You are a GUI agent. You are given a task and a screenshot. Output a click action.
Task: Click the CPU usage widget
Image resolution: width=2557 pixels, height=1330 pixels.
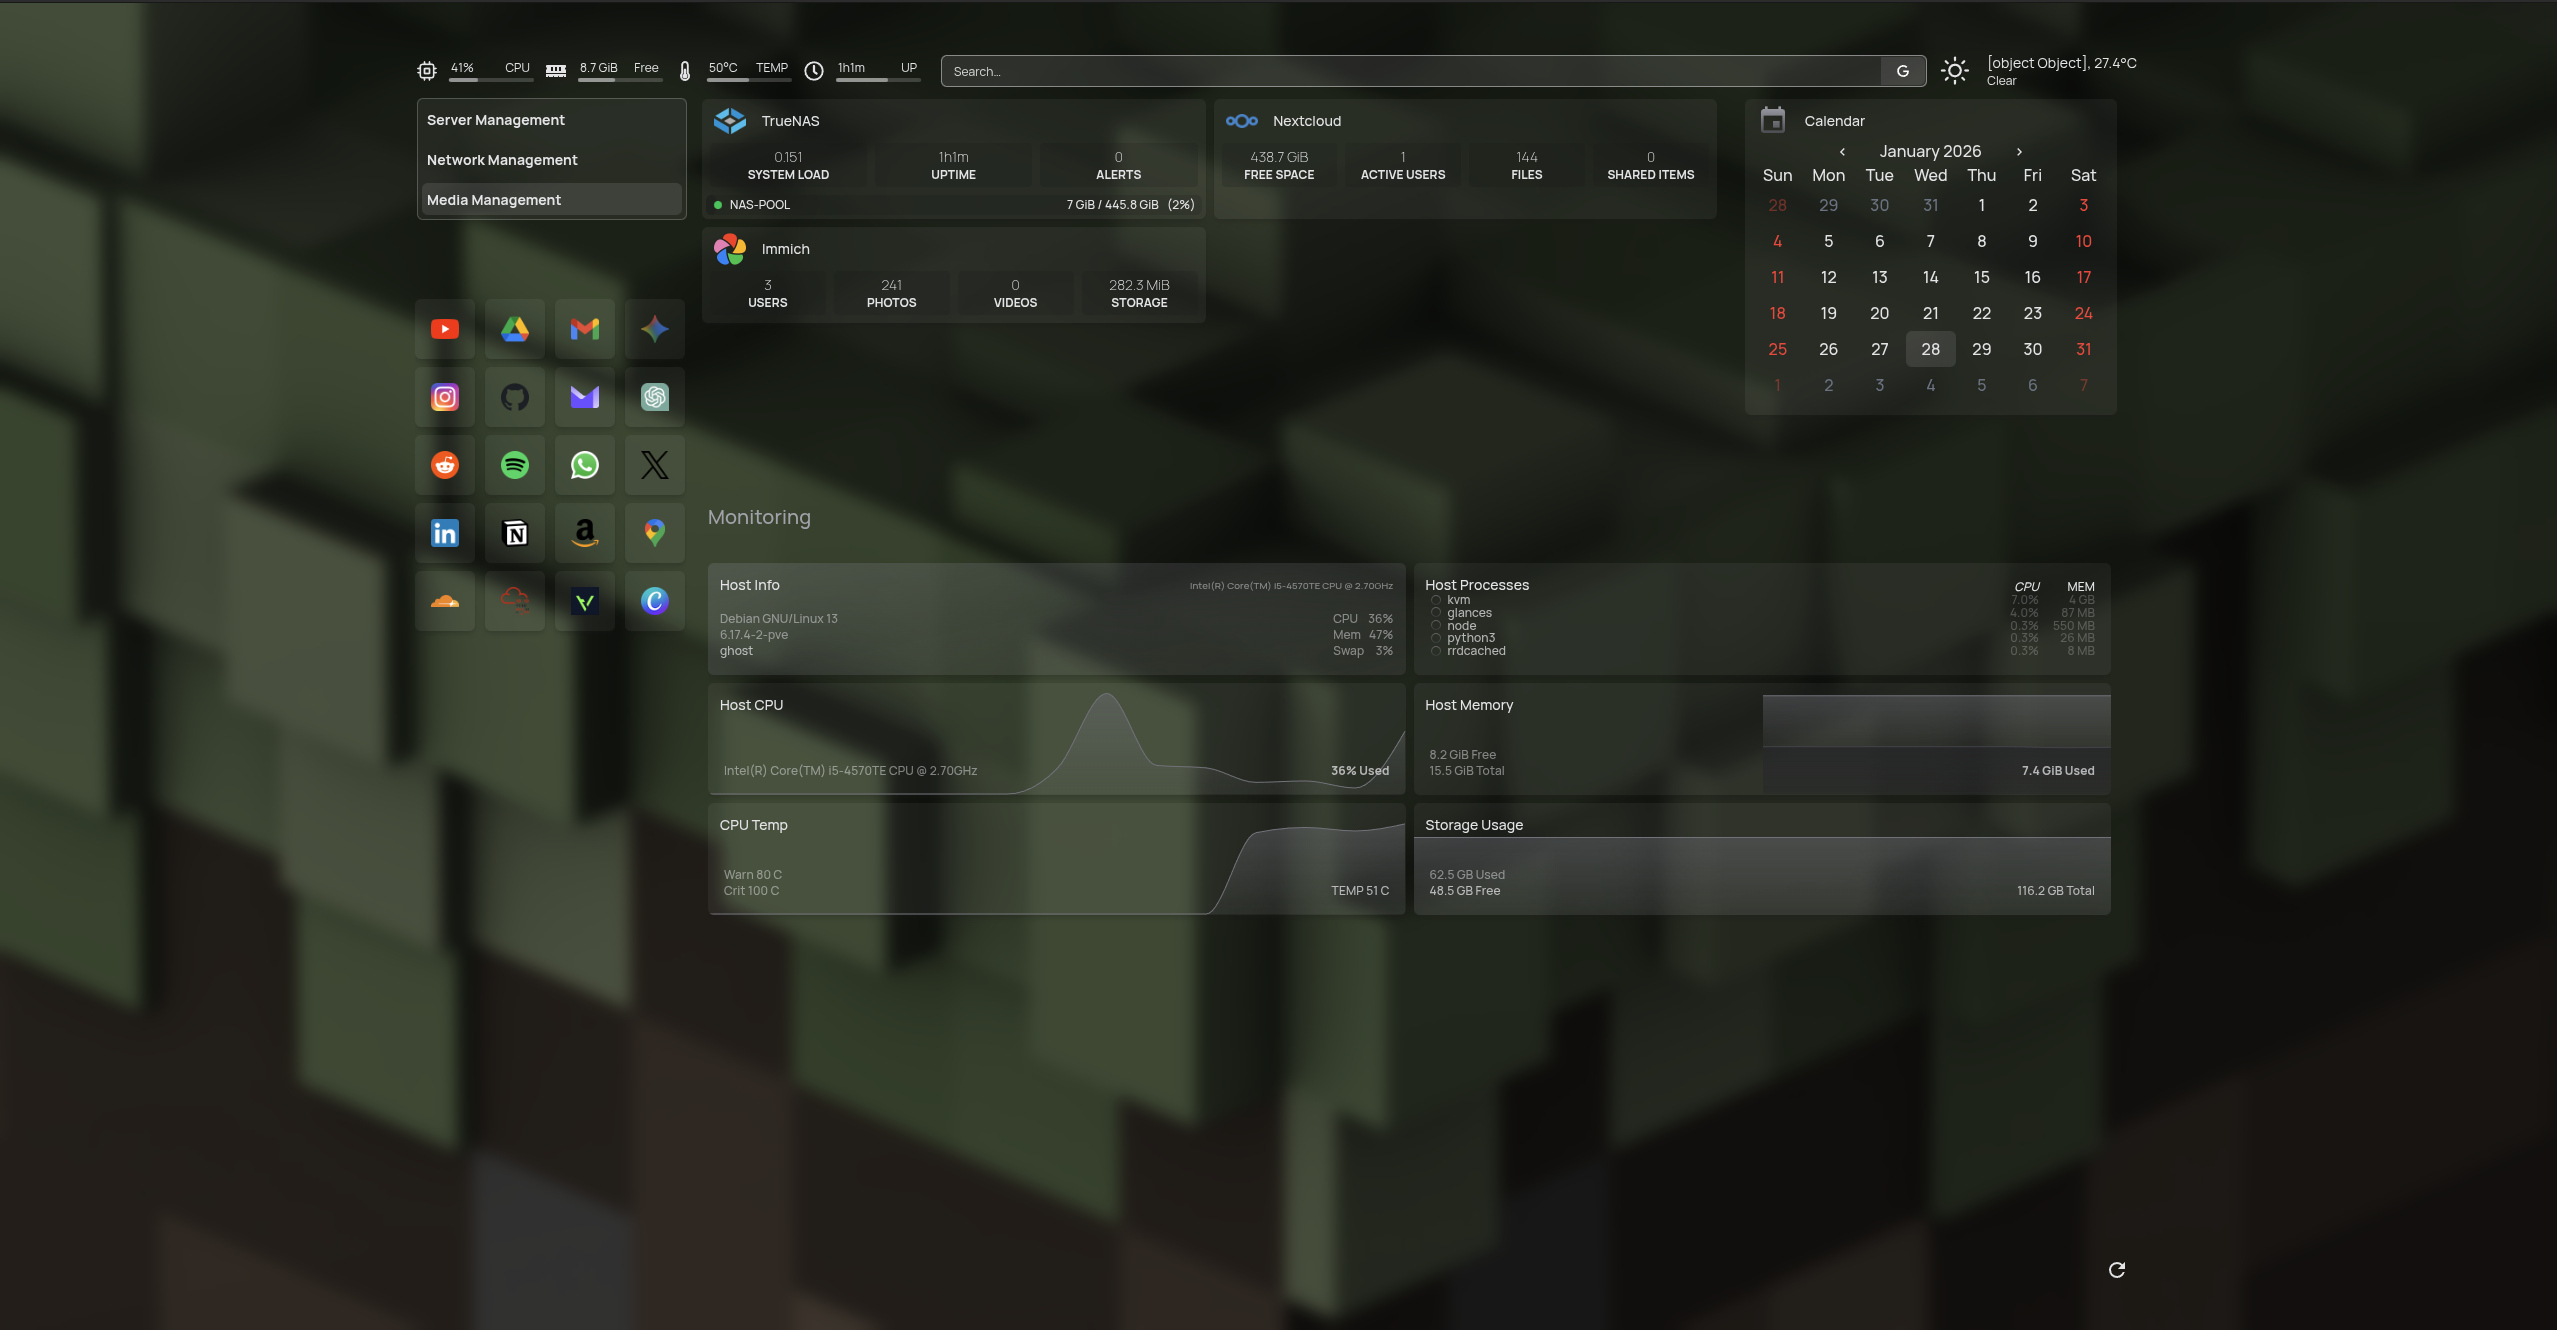click(474, 70)
